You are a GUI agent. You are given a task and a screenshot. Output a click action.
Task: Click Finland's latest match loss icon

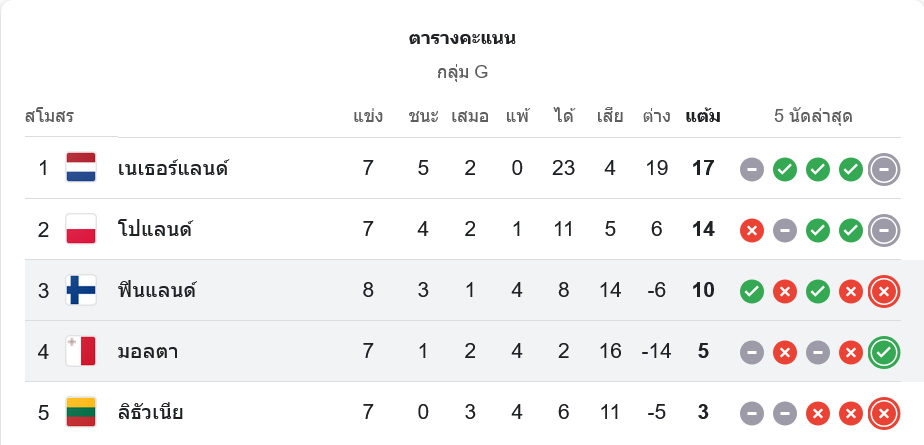(x=883, y=292)
